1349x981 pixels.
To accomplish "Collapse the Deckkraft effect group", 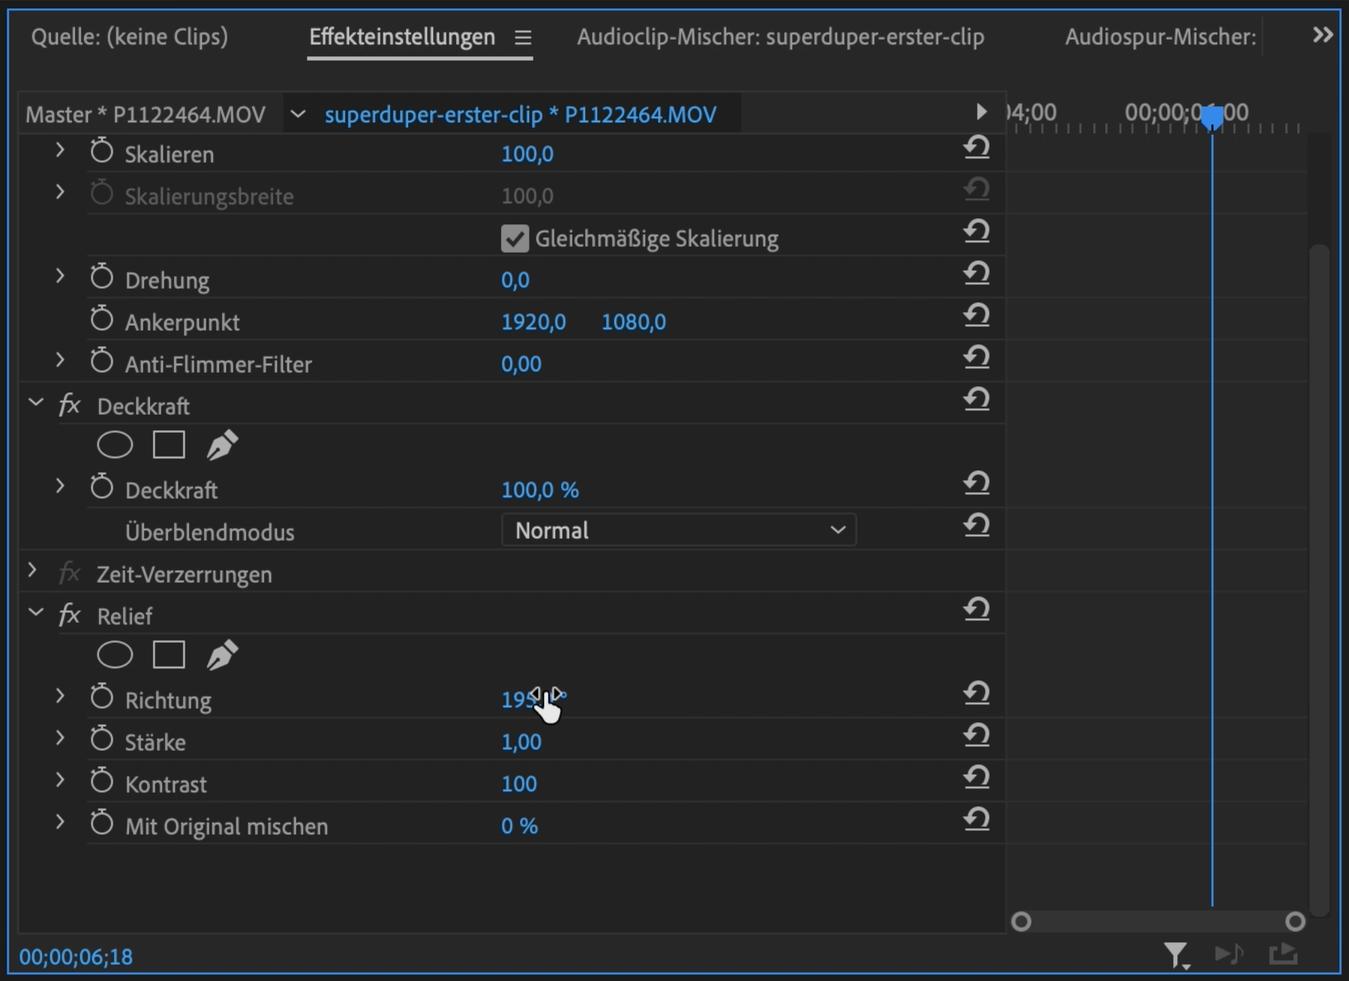I will [36, 404].
